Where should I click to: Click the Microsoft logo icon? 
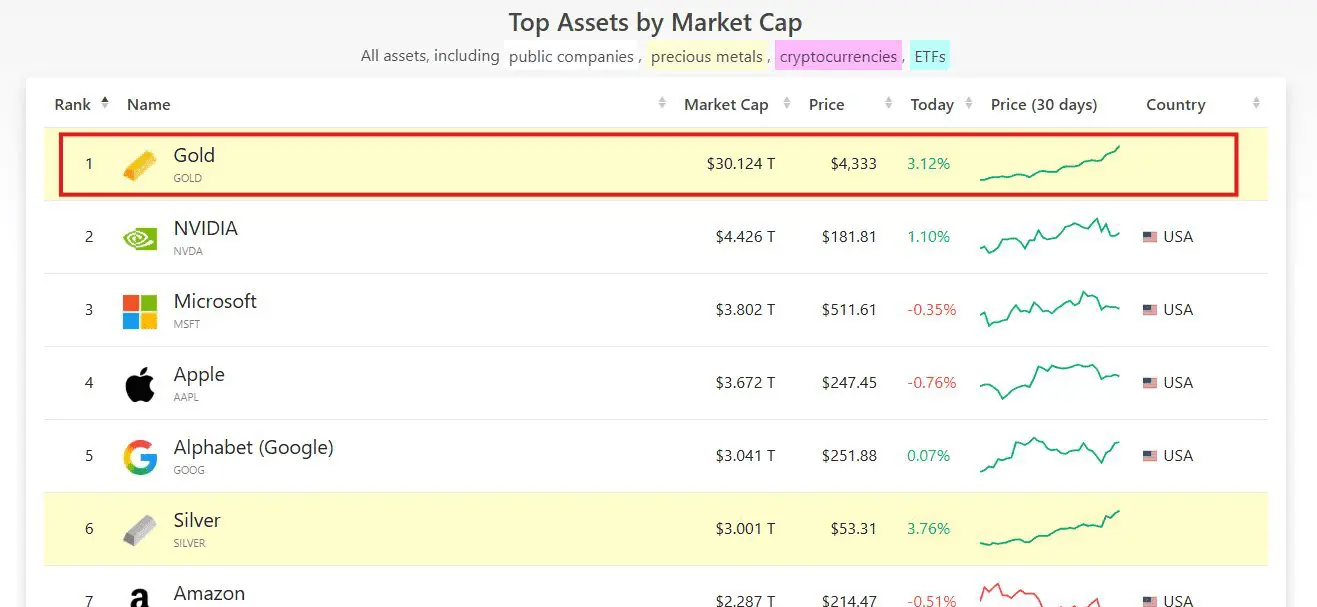140,311
